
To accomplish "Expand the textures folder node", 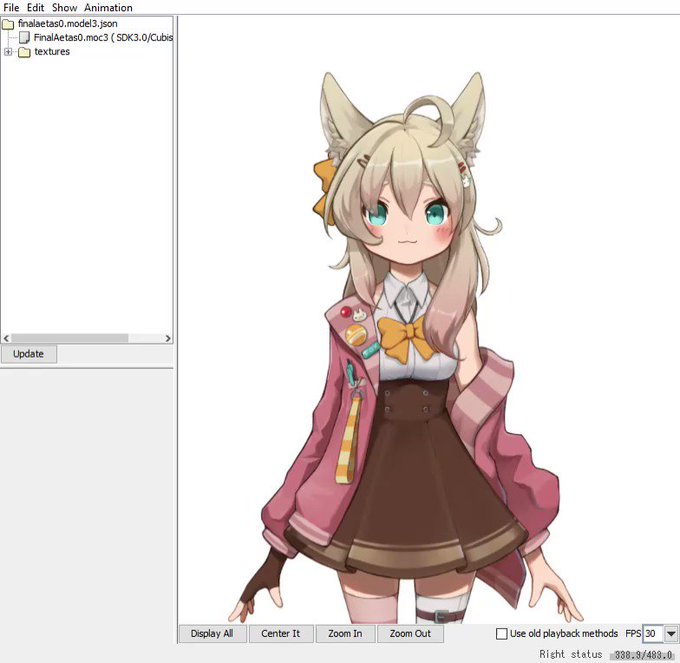I will click(8, 52).
